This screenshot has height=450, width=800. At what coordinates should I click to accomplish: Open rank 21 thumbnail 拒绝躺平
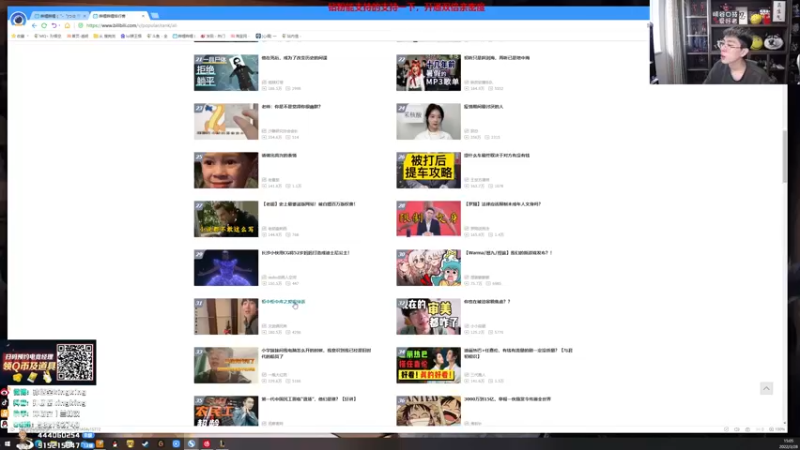pos(226,72)
